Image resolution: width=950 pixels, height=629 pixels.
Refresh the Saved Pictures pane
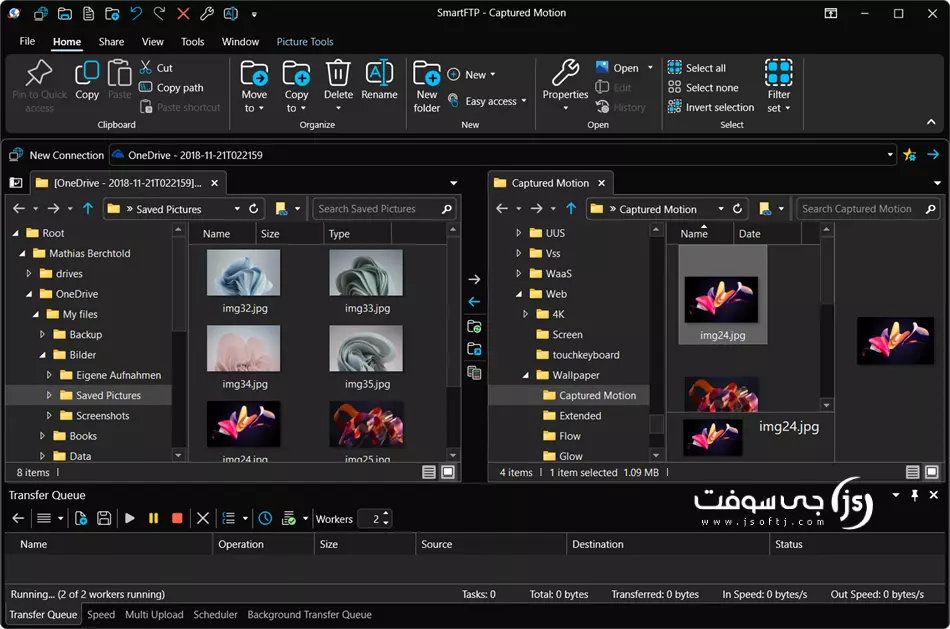pyautogui.click(x=254, y=209)
